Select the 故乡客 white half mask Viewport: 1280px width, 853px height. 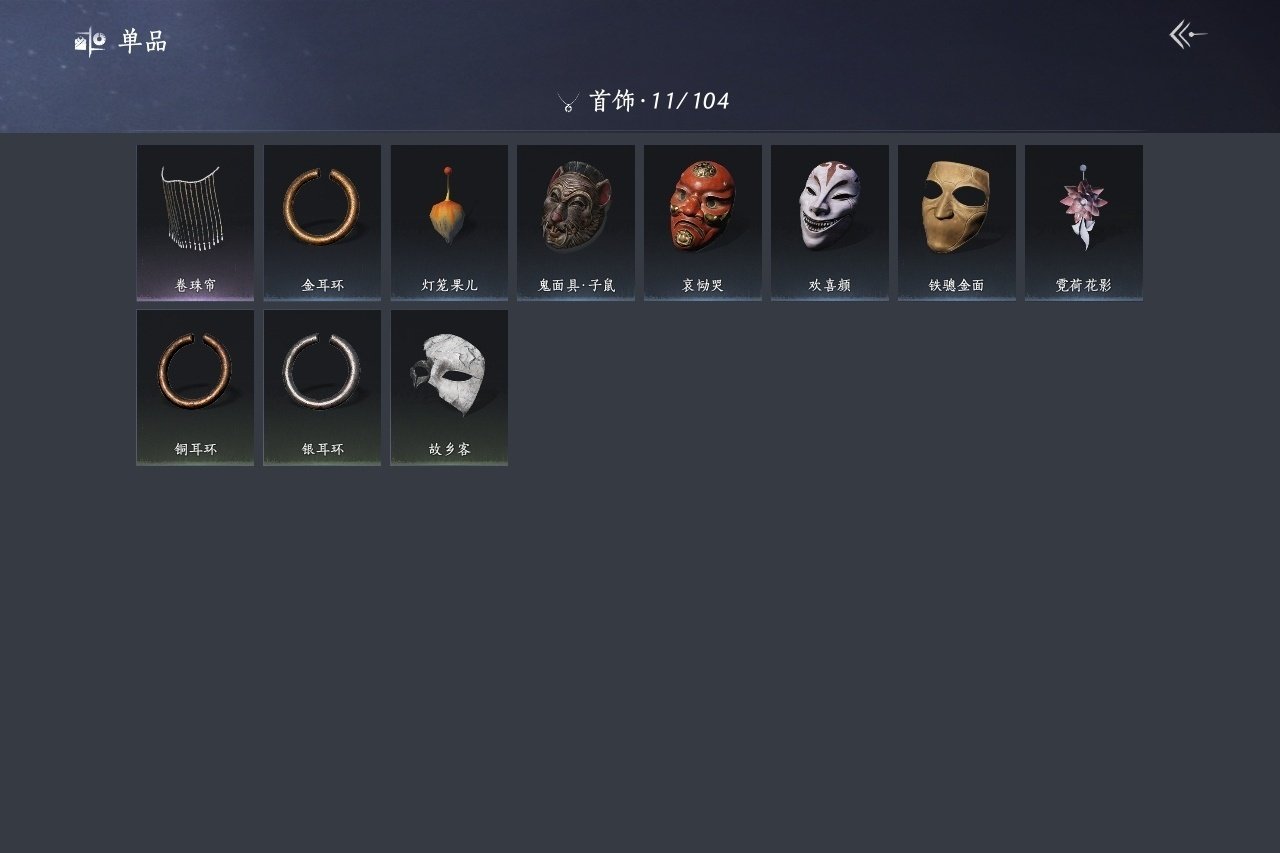click(x=449, y=387)
